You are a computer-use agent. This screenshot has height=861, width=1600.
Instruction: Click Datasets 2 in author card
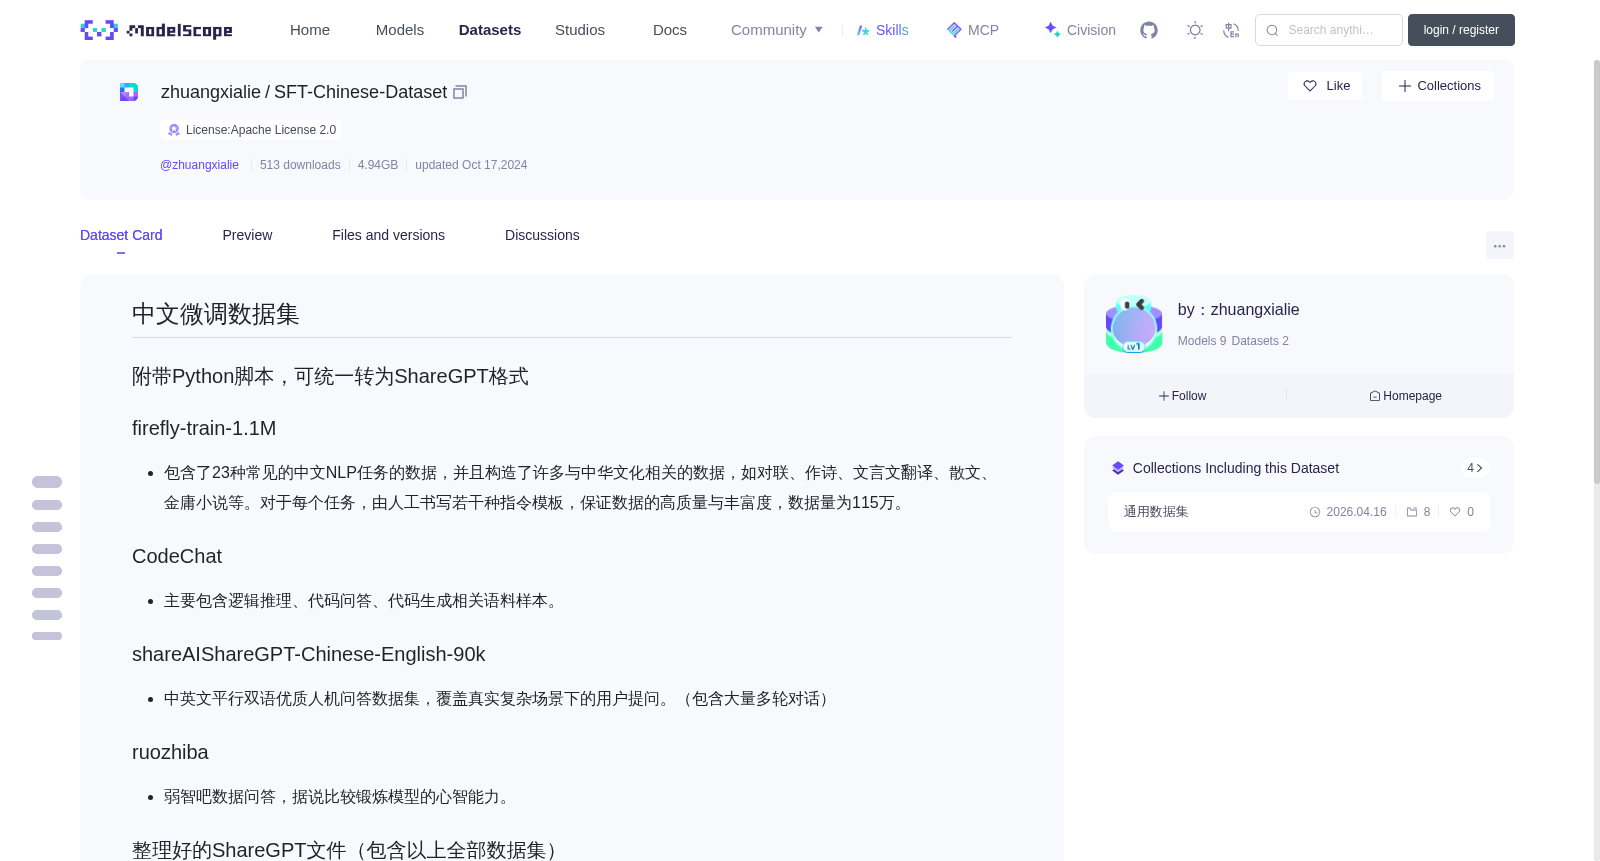click(1260, 341)
